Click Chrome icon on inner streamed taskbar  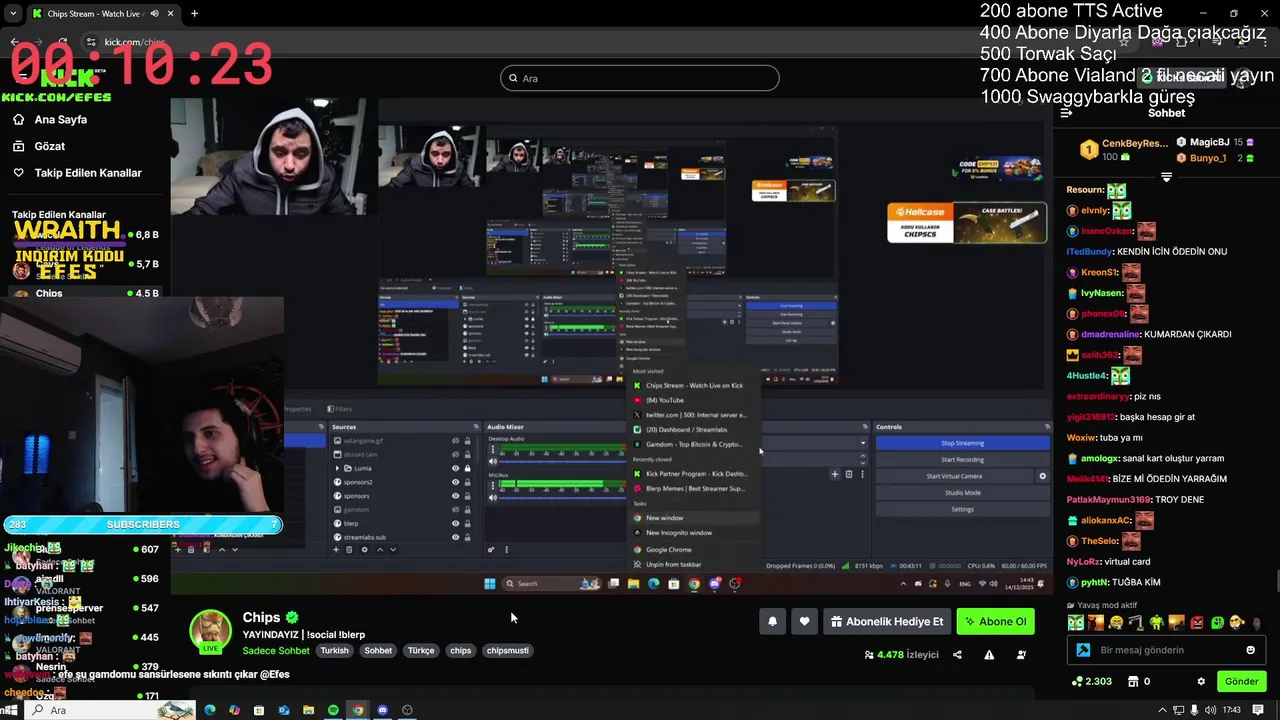point(694,584)
